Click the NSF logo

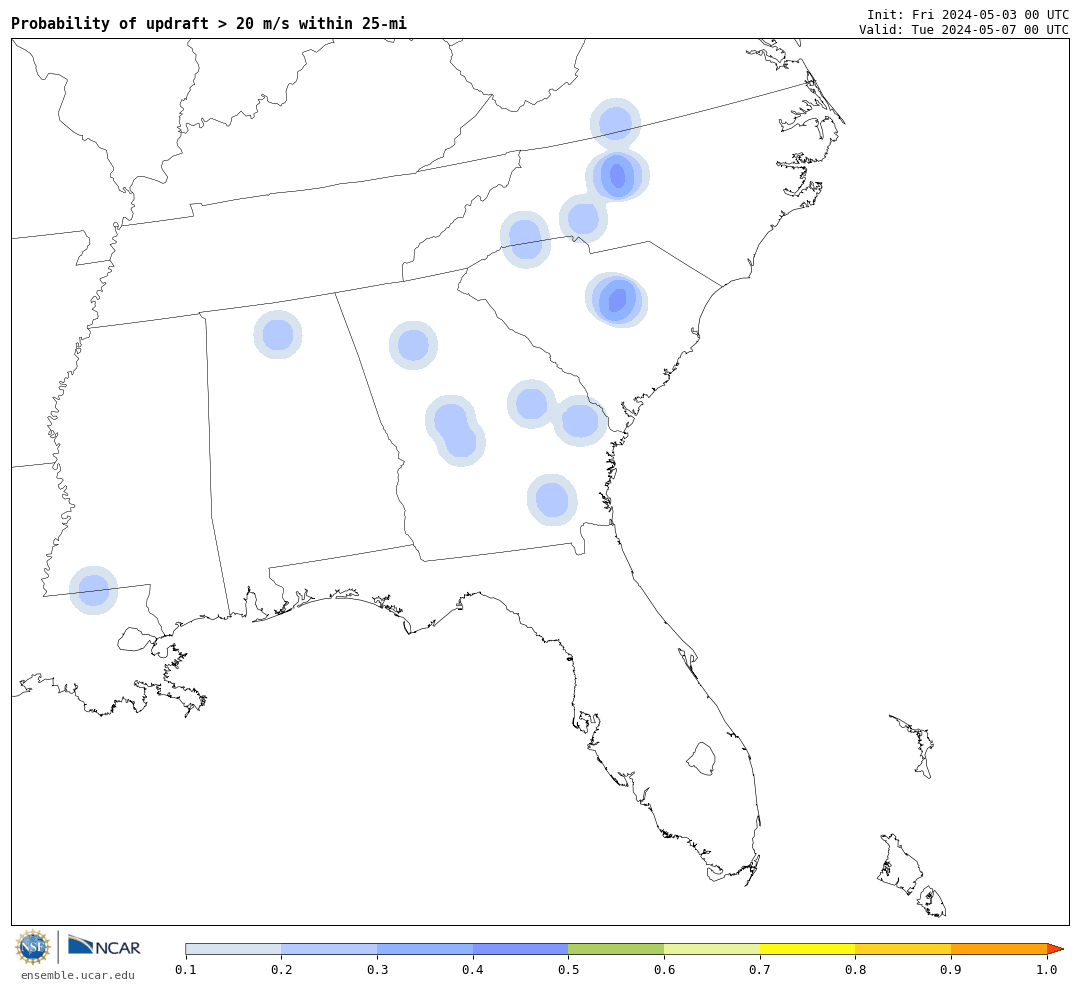[x=33, y=947]
